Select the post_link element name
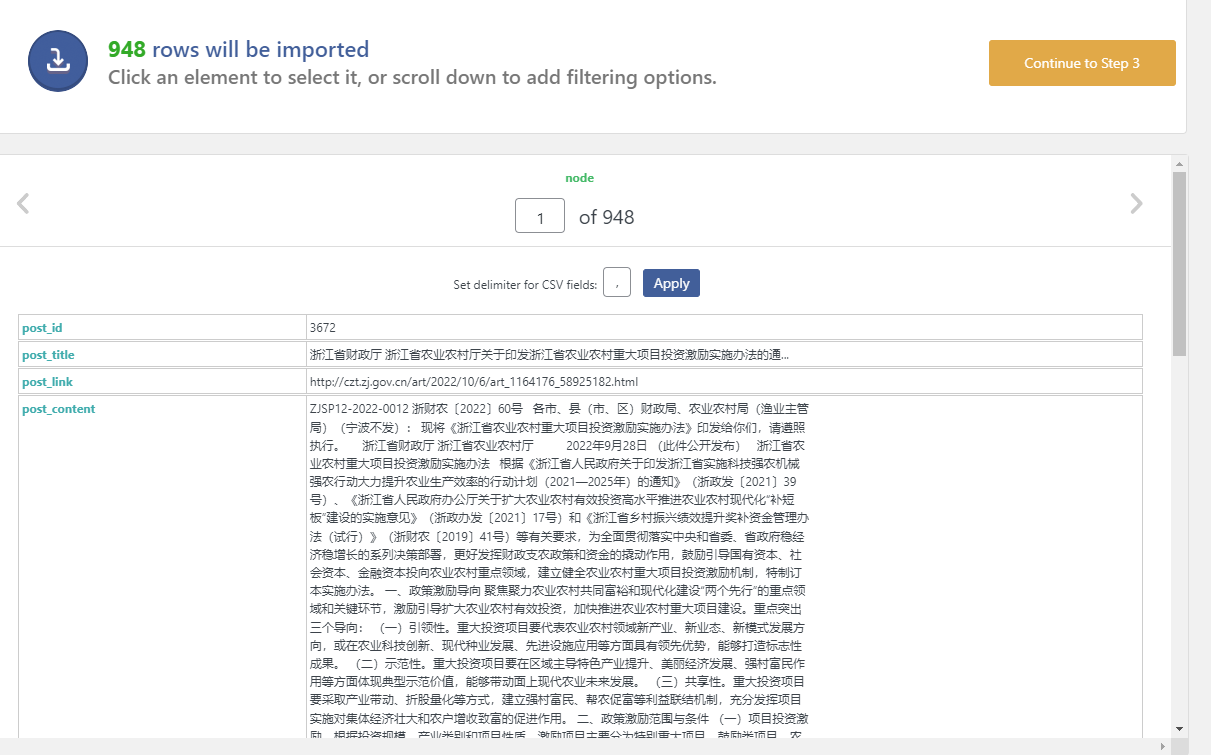1211x755 pixels. point(47,382)
